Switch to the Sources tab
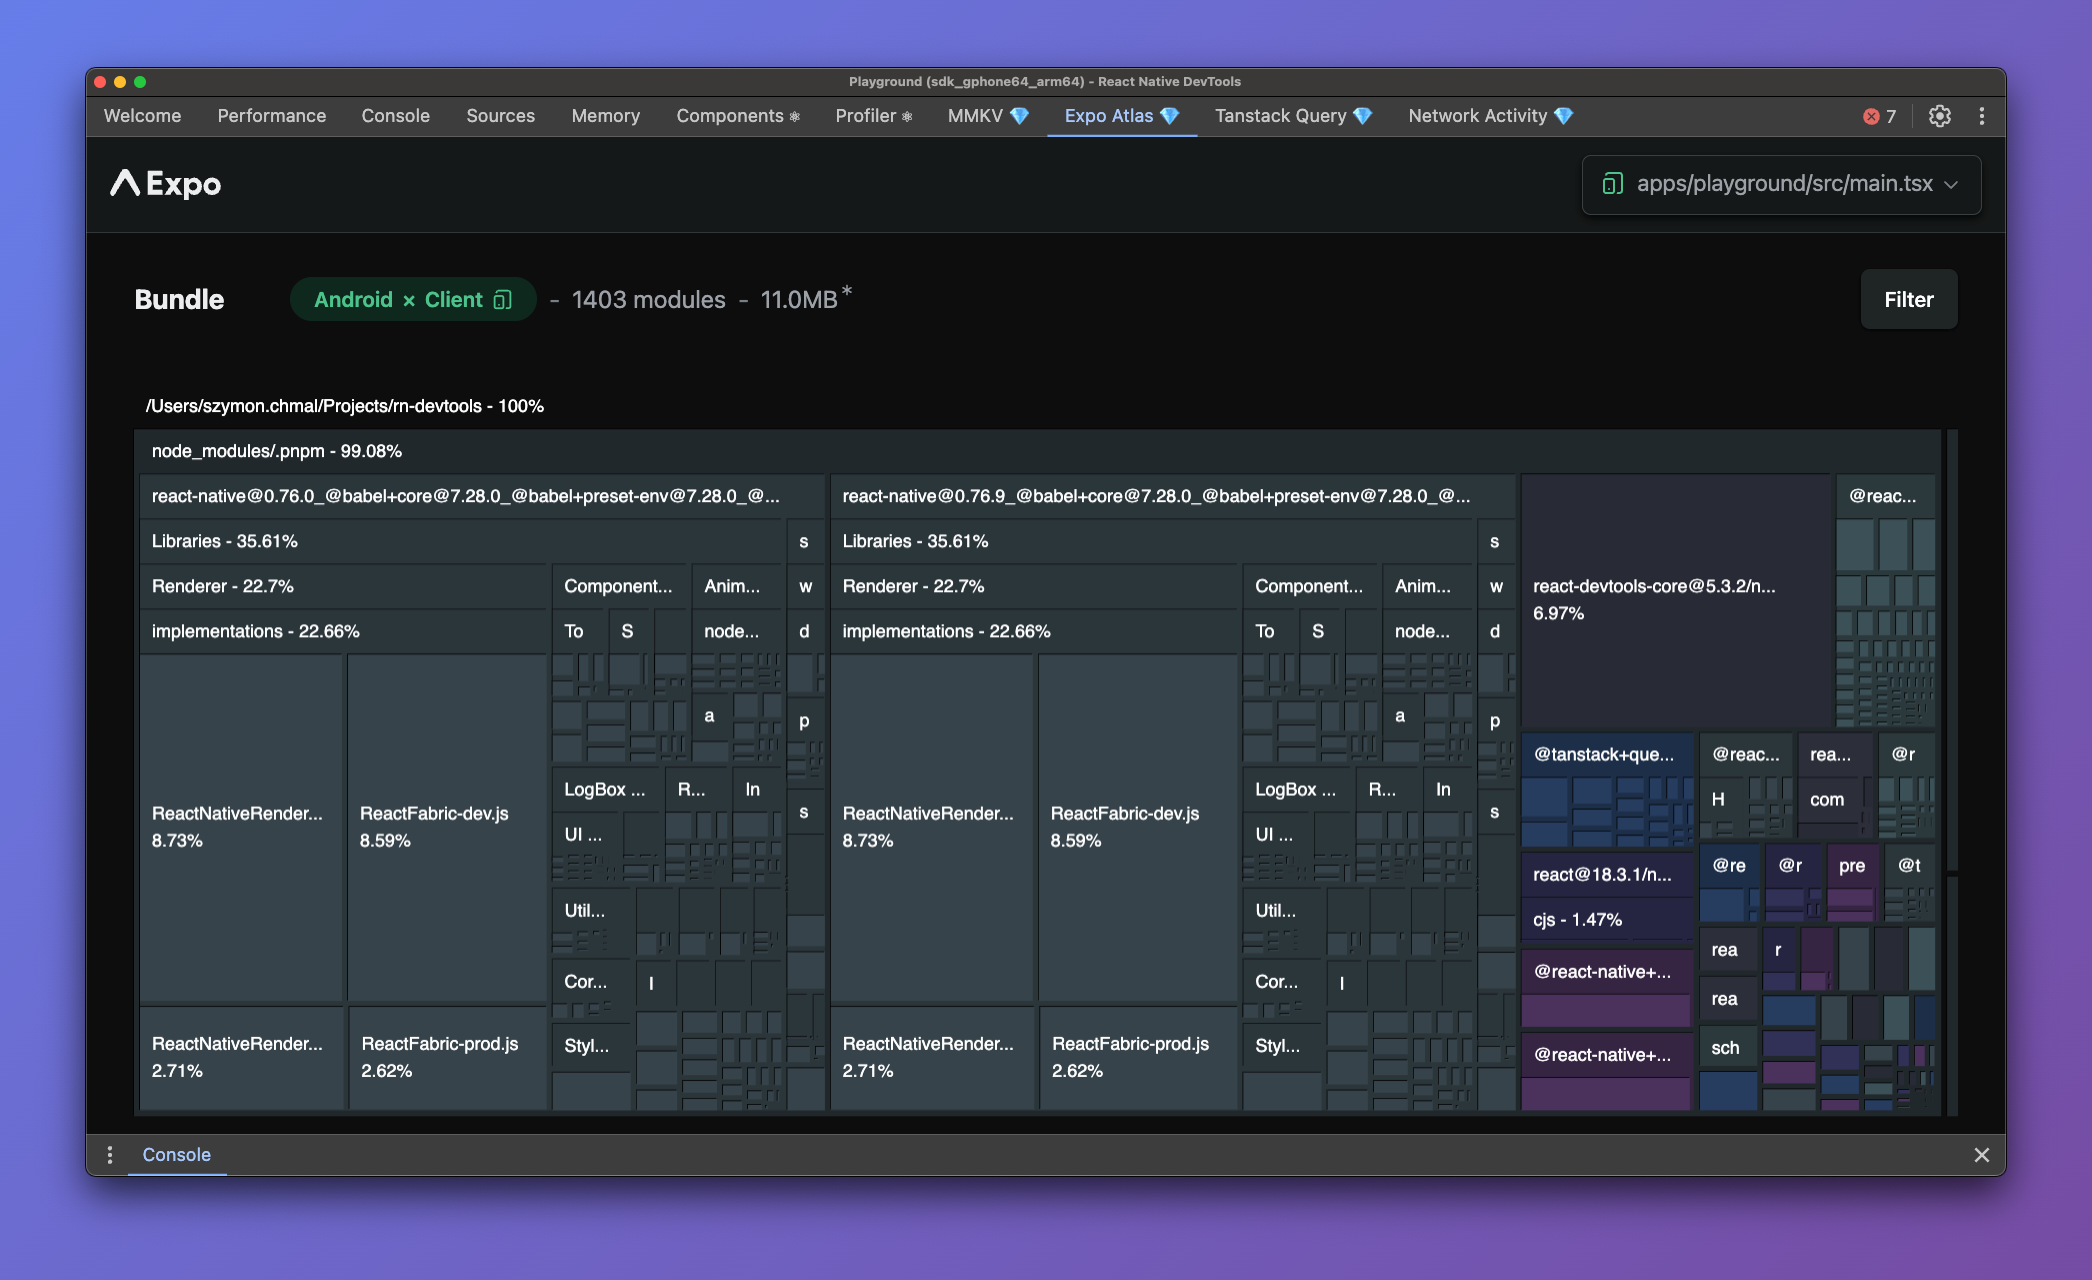The height and width of the screenshot is (1280, 2092). (501, 116)
